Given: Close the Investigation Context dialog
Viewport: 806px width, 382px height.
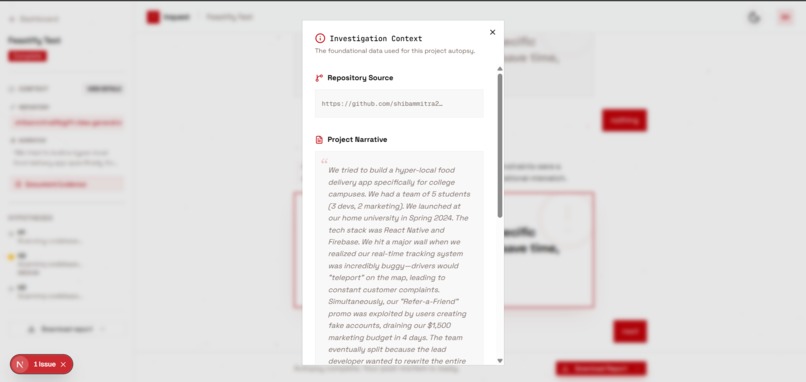Looking at the screenshot, I should [x=492, y=32].
